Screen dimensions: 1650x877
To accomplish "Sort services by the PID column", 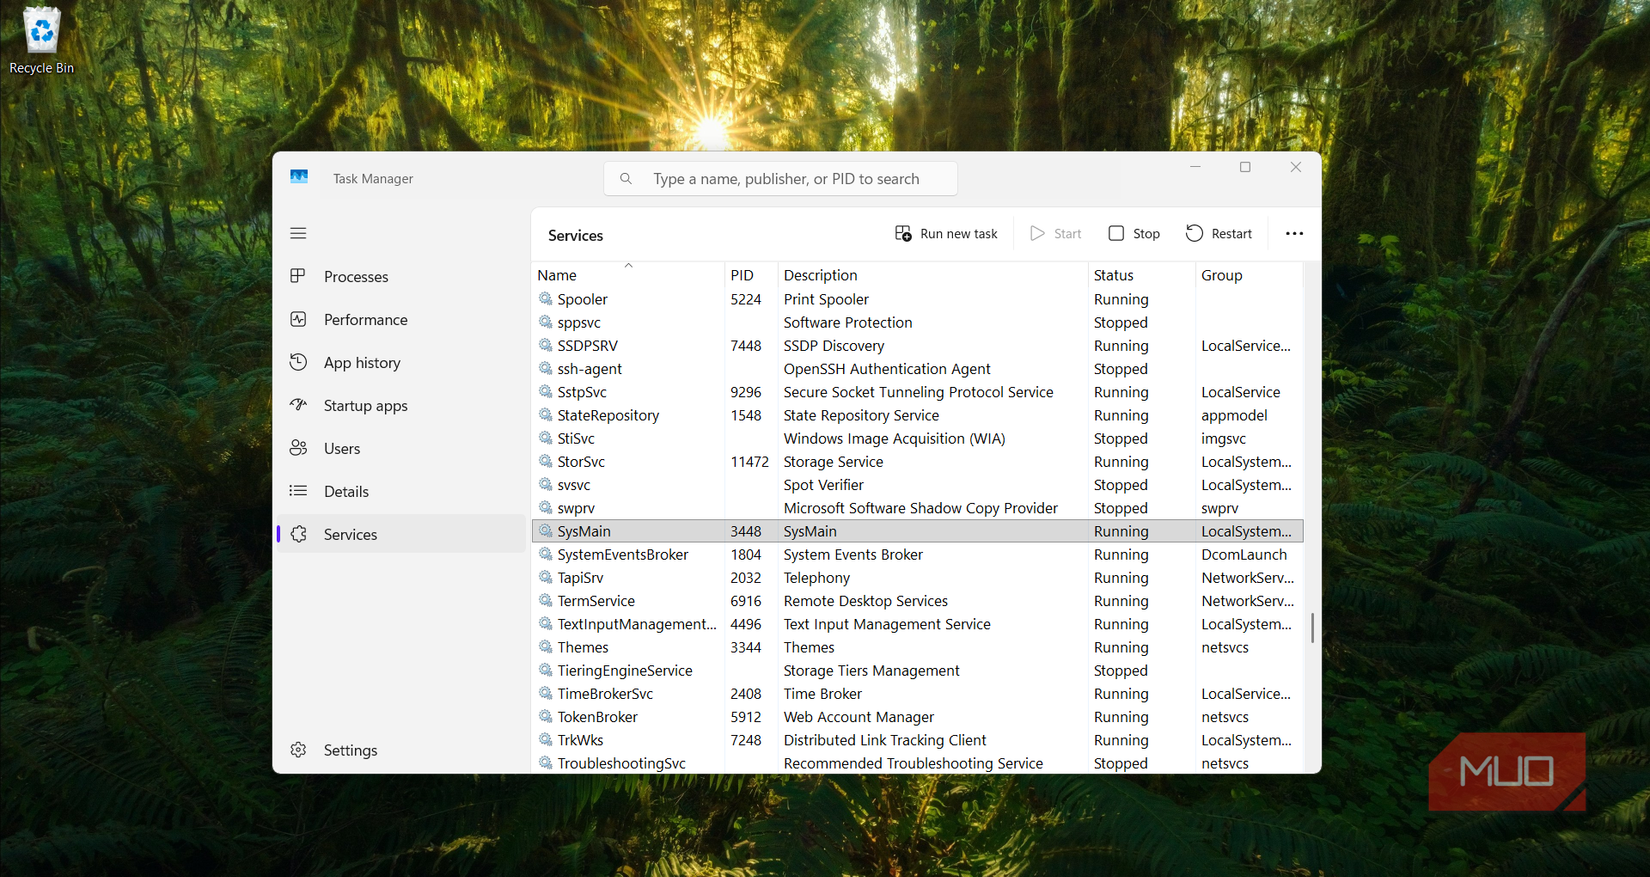I will pyautogui.click(x=751, y=275).
